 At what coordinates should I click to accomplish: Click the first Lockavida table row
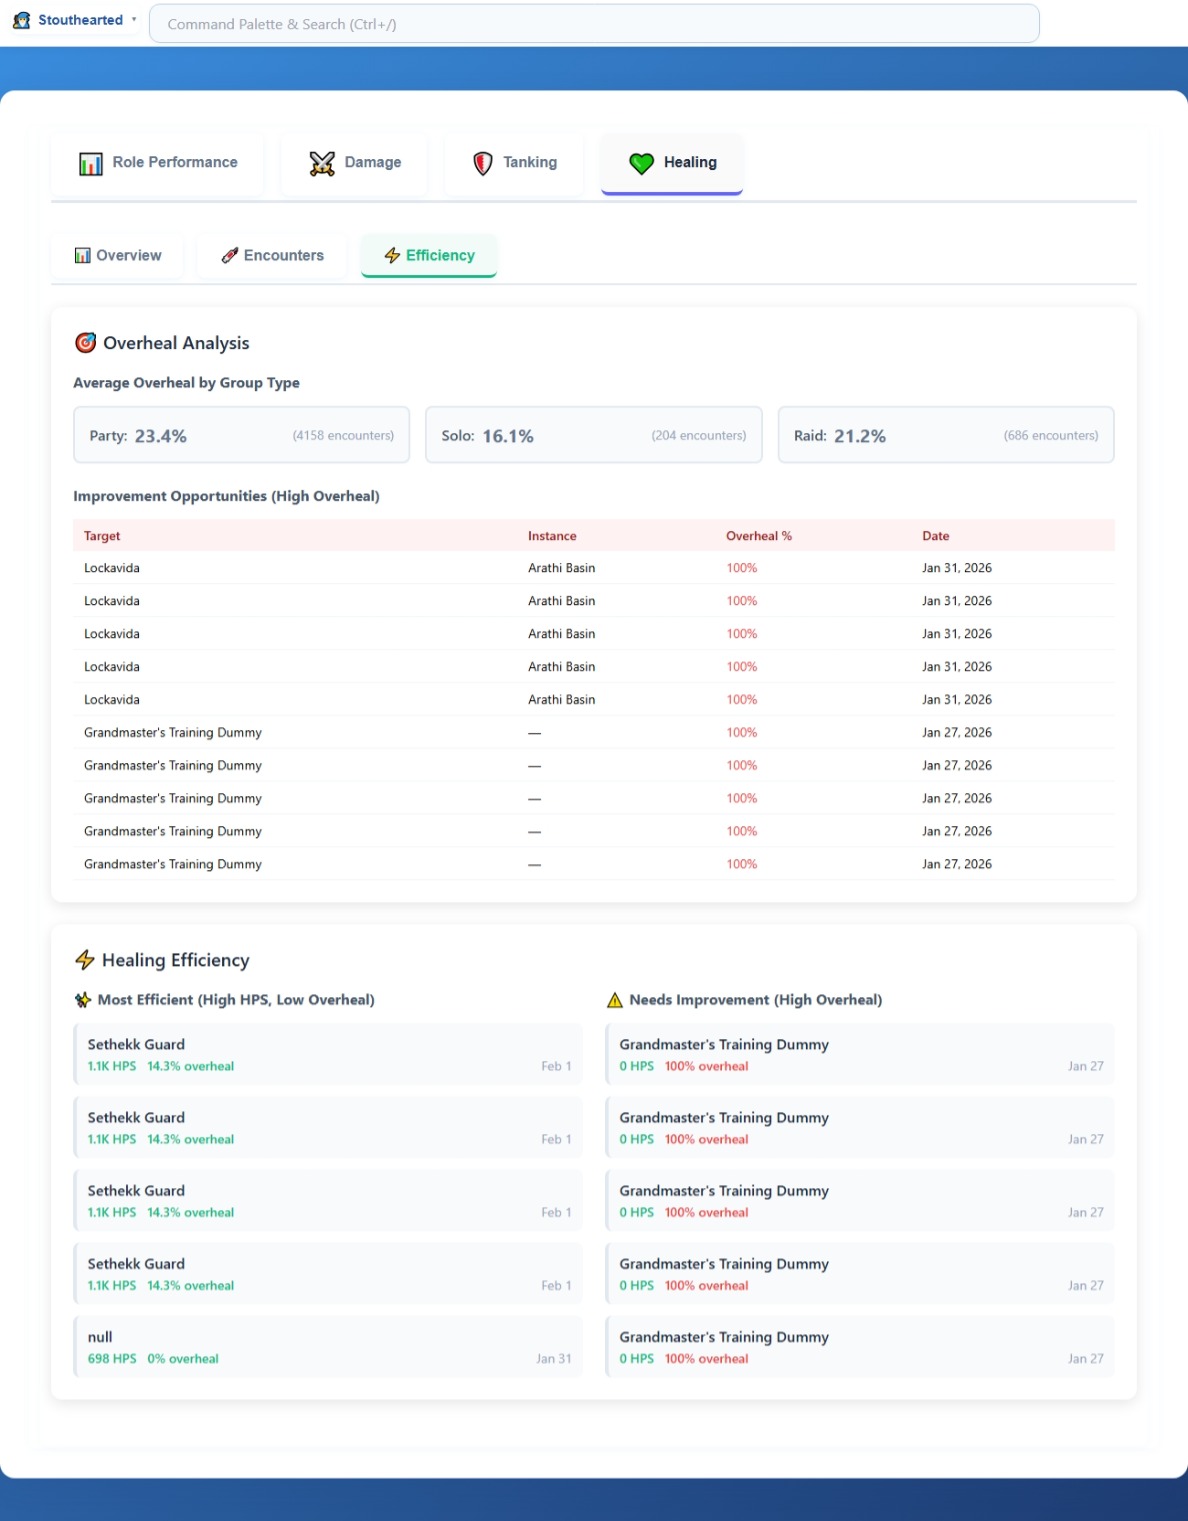tap(593, 568)
